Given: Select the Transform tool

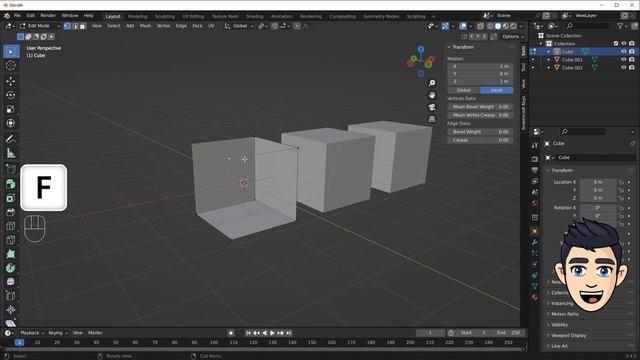Looking at the screenshot, I should (11, 123).
